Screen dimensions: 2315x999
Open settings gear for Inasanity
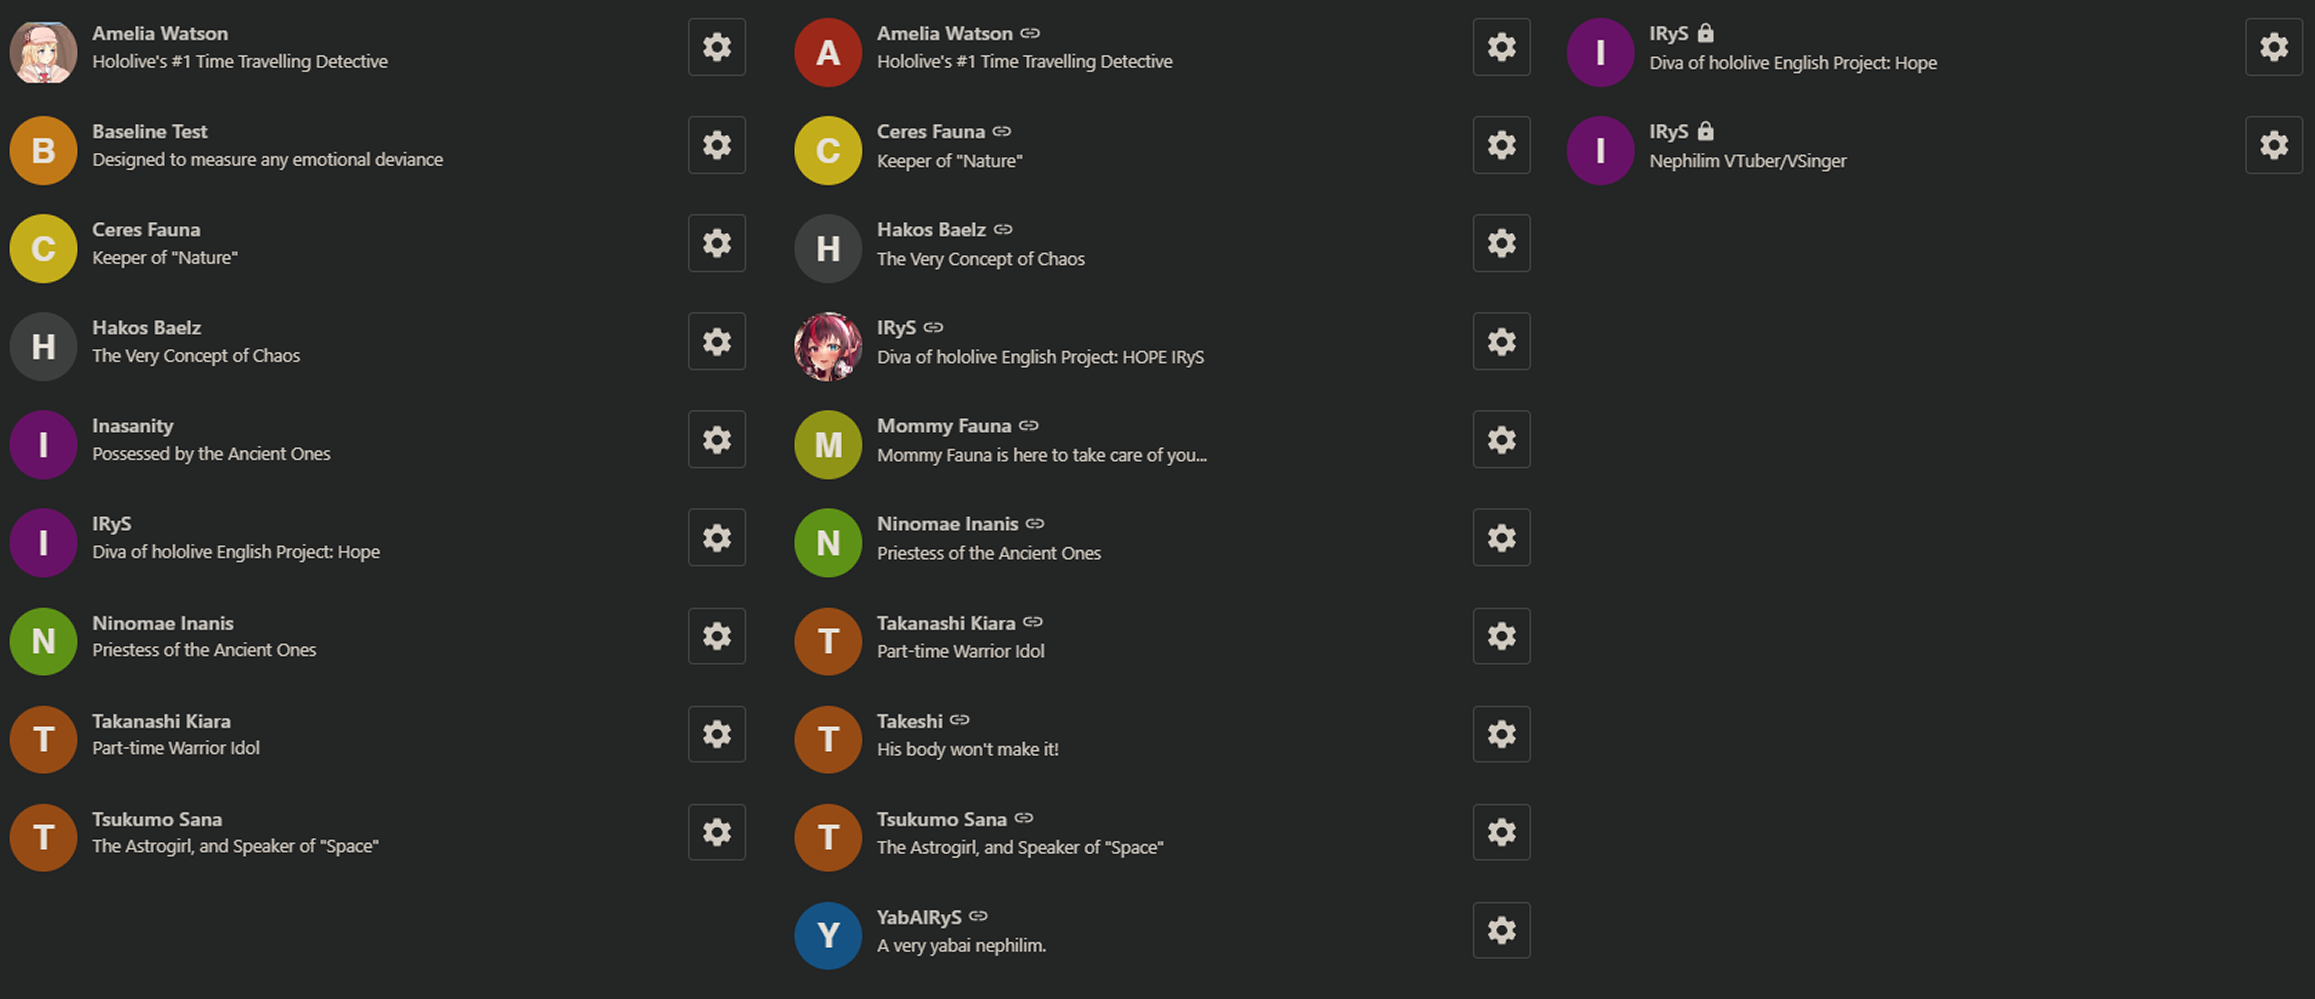tap(716, 440)
